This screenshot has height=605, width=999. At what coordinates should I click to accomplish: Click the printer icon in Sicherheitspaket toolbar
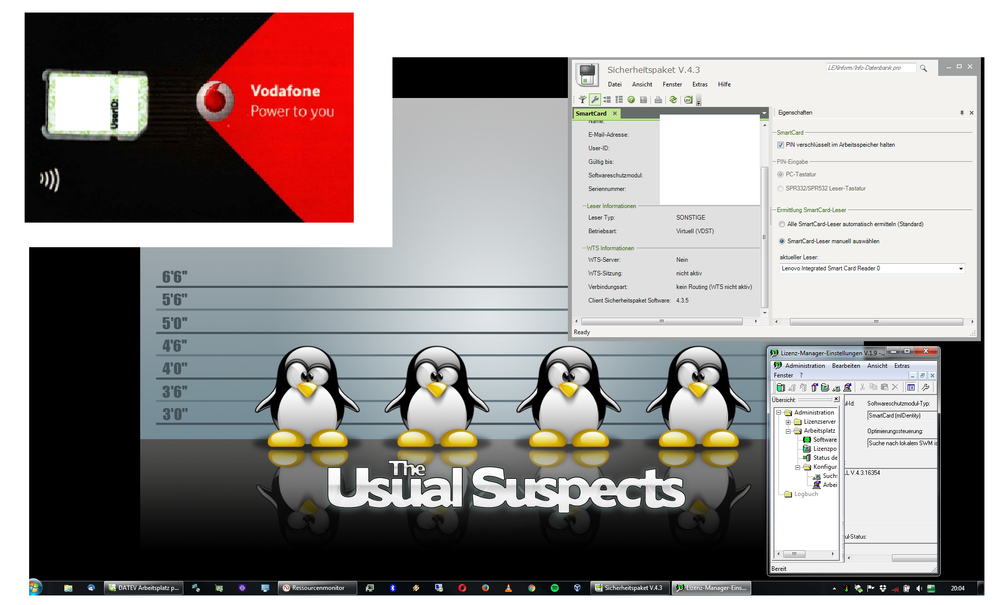(658, 100)
